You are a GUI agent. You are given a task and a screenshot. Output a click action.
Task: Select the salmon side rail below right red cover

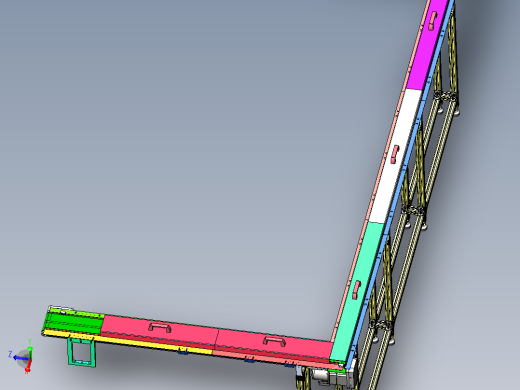click(277, 359)
